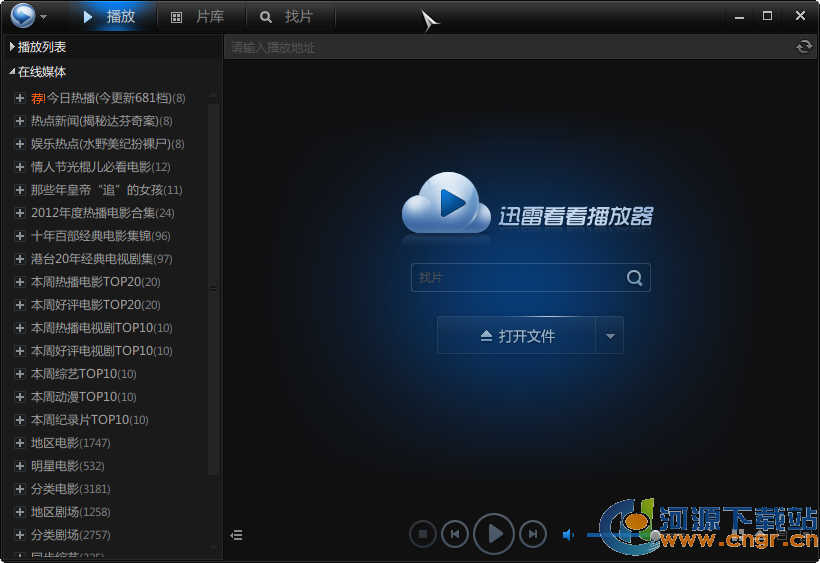Click the 打开文件 button
This screenshot has height=563, width=820.
[x=517, y=336]
